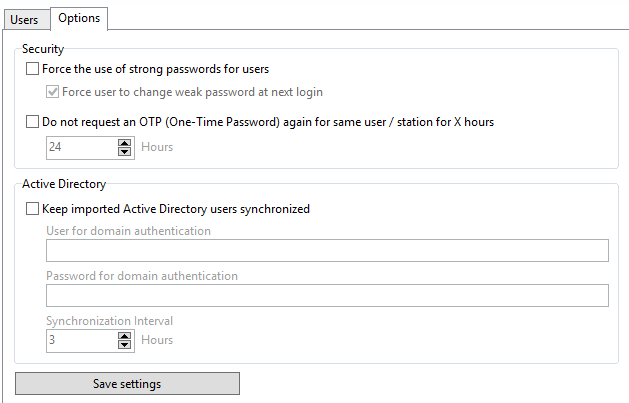Click the strong passwords checkbox label text
Viewport: 629px width, 403px height.
156,69
